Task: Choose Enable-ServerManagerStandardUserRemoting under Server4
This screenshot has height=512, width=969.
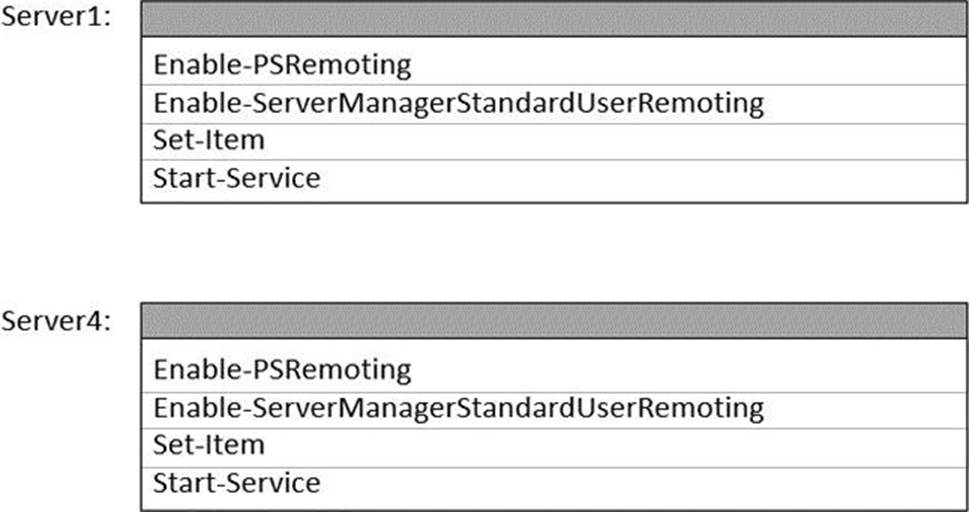Action: pyautogui.click(x=457, y=407)
